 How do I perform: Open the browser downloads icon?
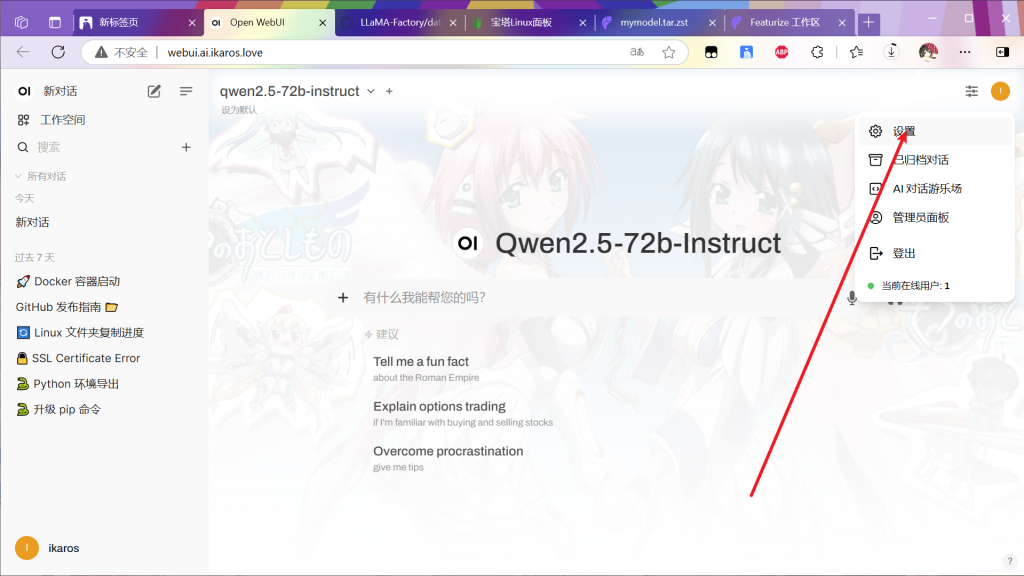(891, 52)
